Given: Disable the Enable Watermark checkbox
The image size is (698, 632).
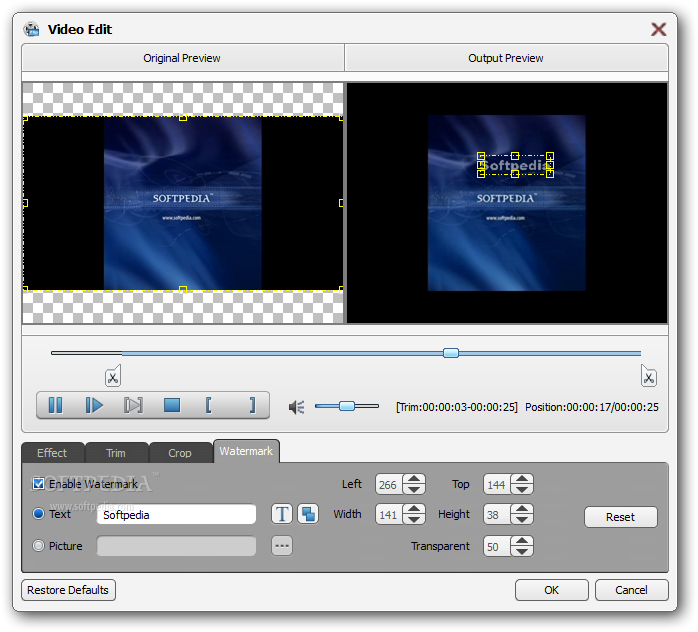Looking at the screenshot, I should [x=39, y=483].
